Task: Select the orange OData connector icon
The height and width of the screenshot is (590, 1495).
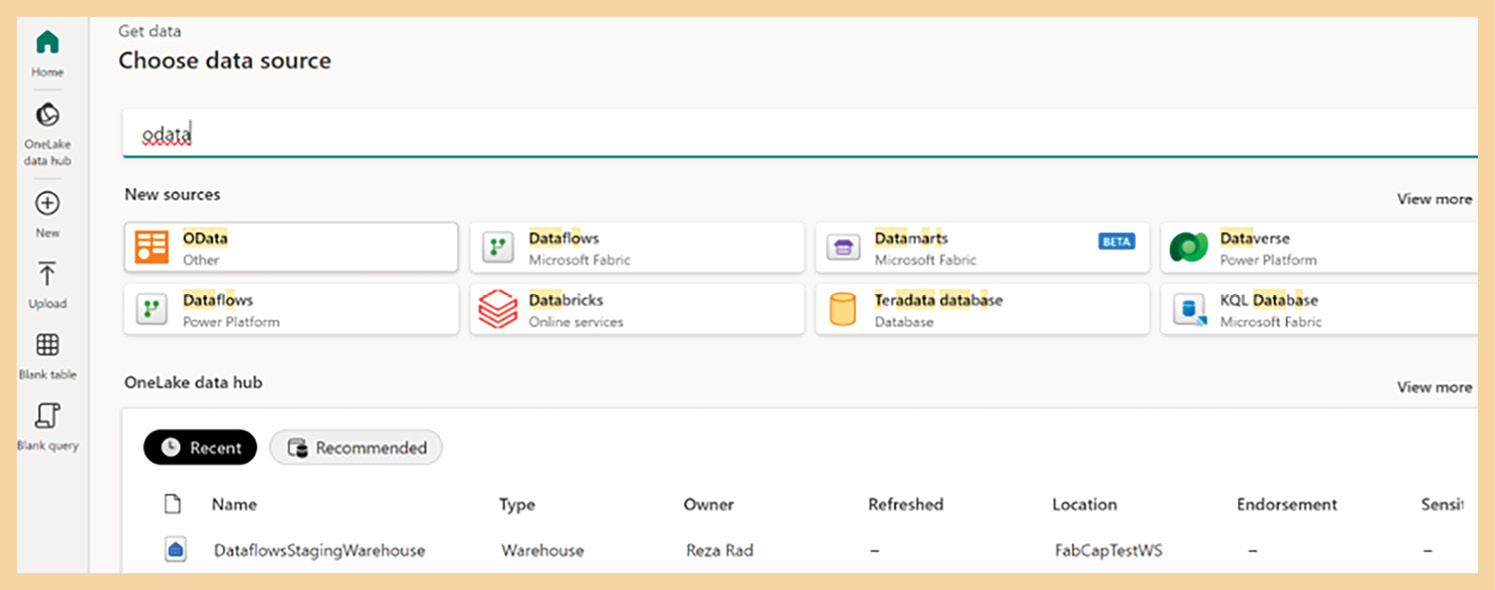Action: pyautogui.click(x=152, y=248)
